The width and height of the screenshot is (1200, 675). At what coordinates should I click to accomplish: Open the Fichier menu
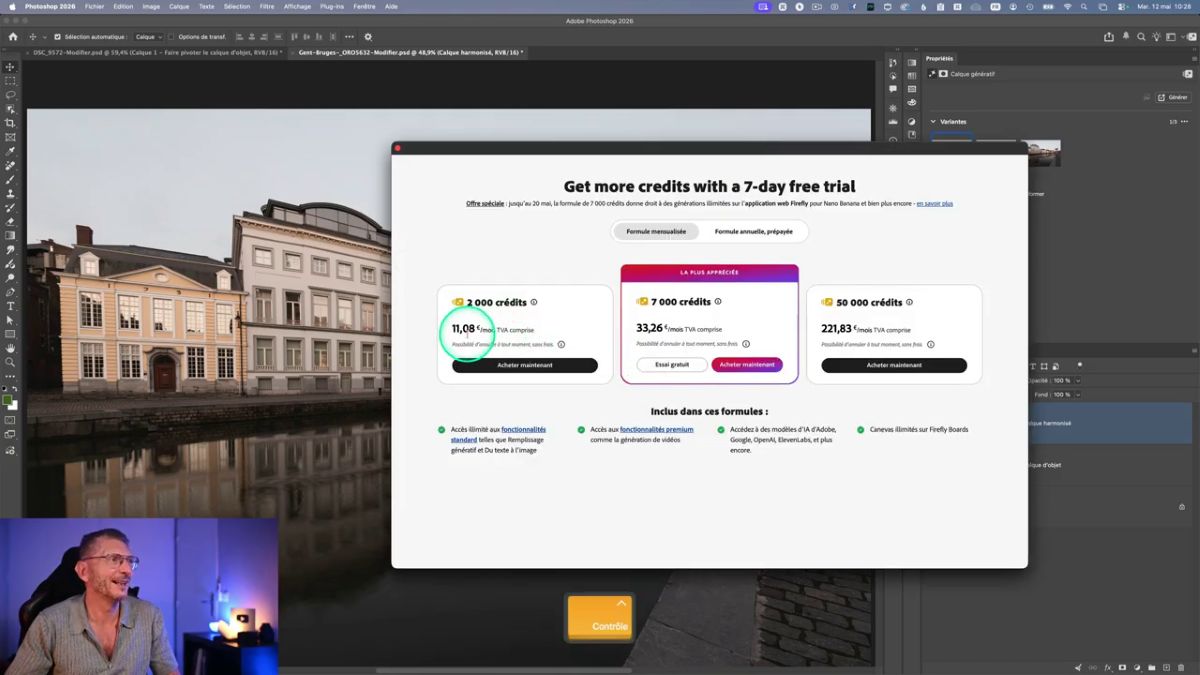[94, 6]
